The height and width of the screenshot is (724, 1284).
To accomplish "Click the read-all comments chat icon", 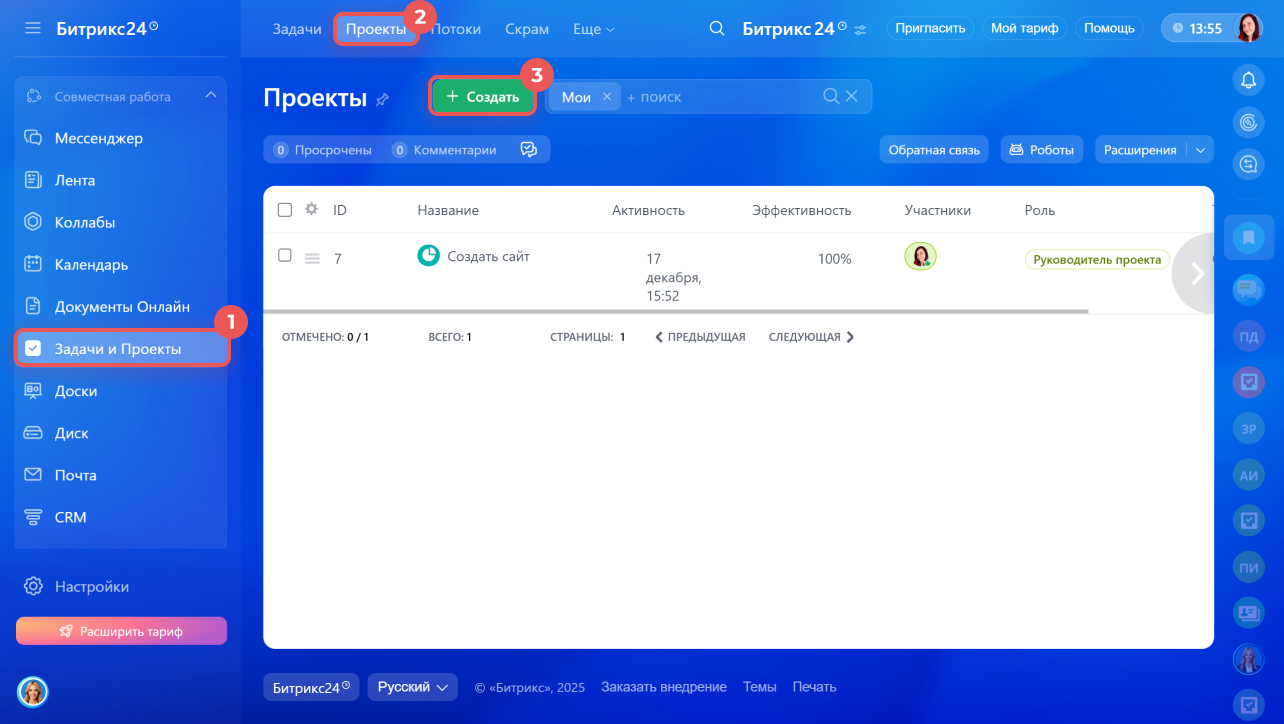I will point(529,150).
